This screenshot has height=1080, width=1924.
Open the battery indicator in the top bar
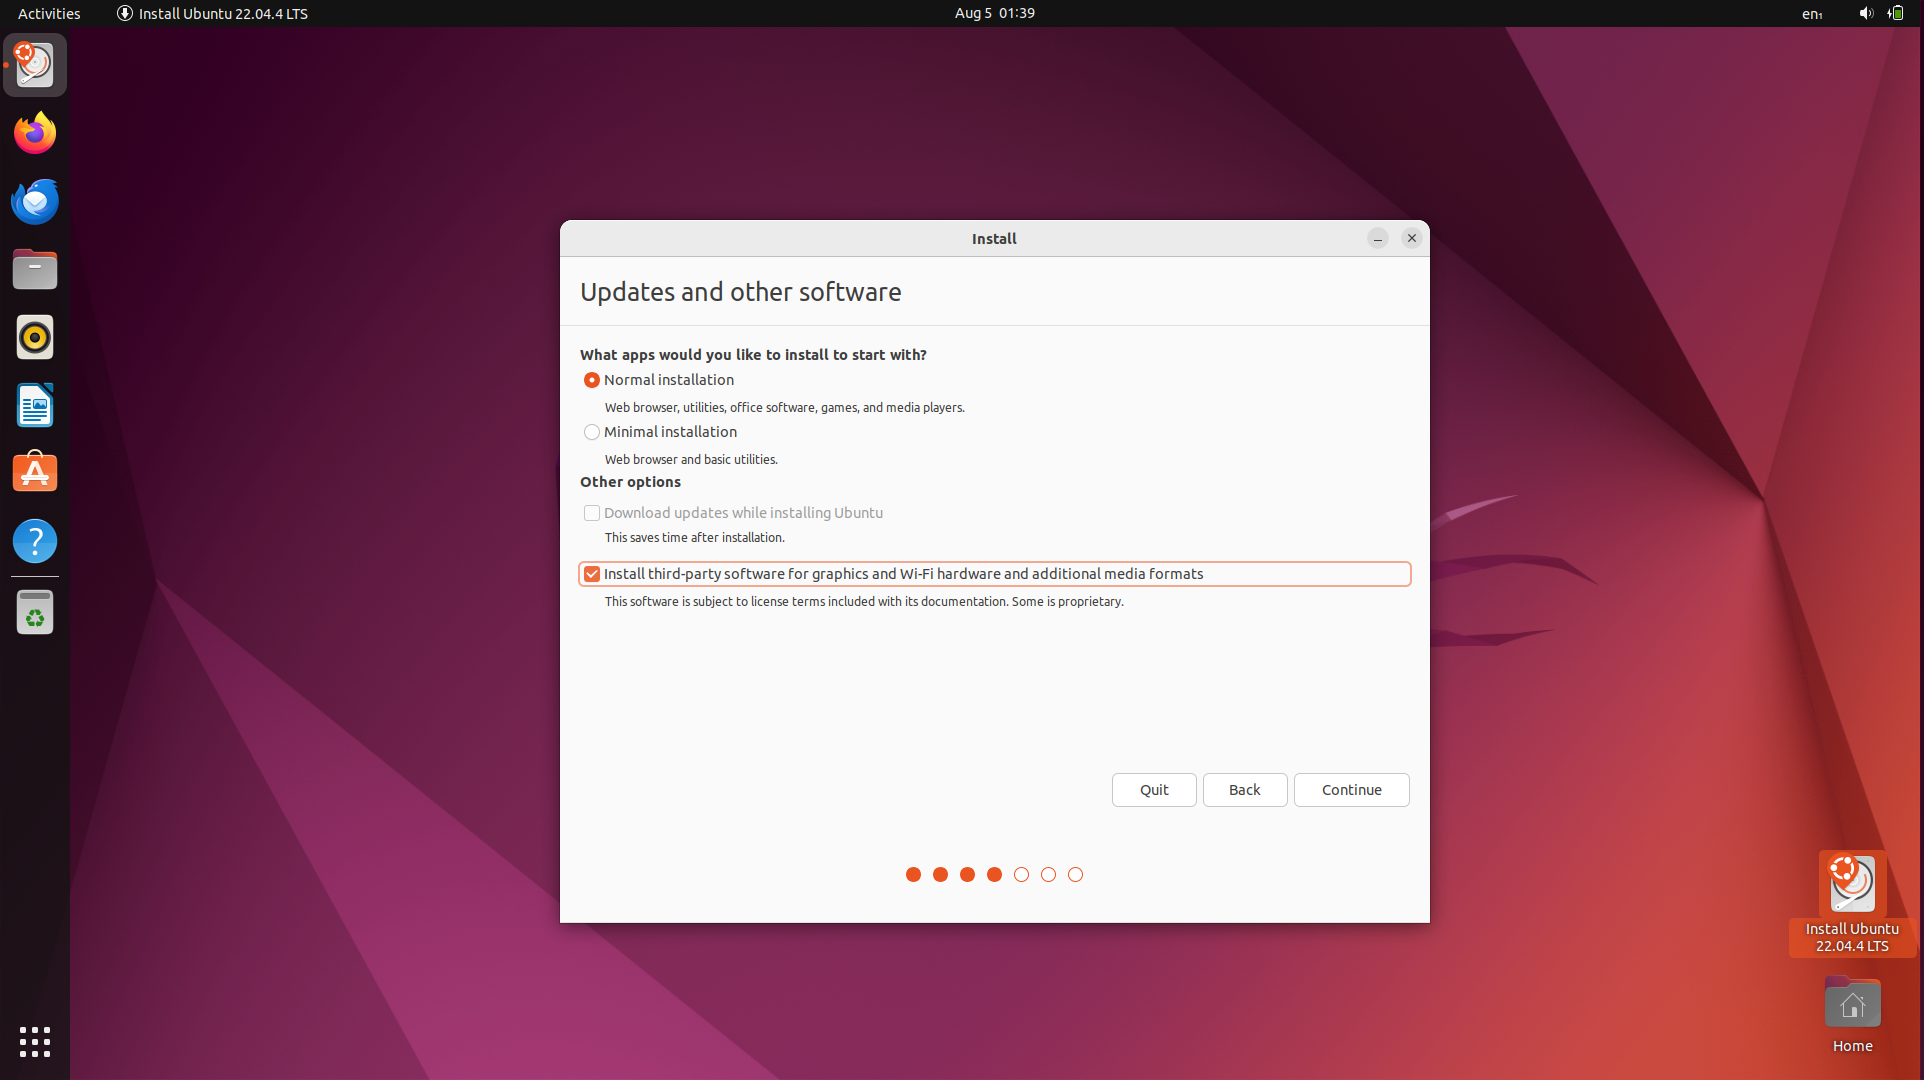[1896, 13]
